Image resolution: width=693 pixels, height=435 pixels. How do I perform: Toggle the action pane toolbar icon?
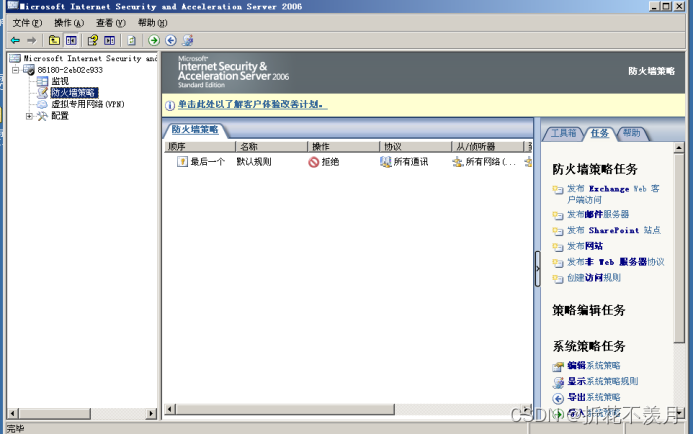coord(110,40)
